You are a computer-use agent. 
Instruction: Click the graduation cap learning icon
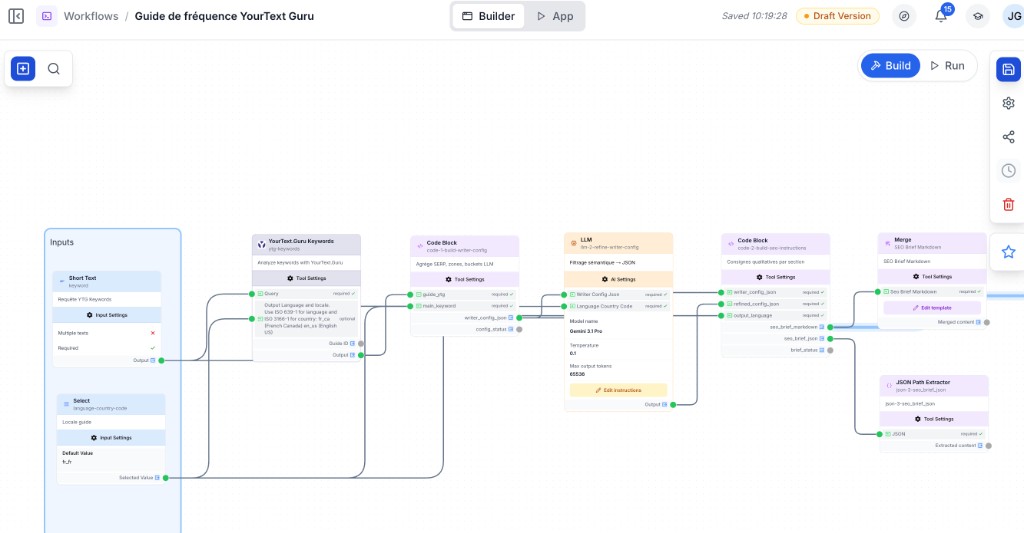coord(978,16)
